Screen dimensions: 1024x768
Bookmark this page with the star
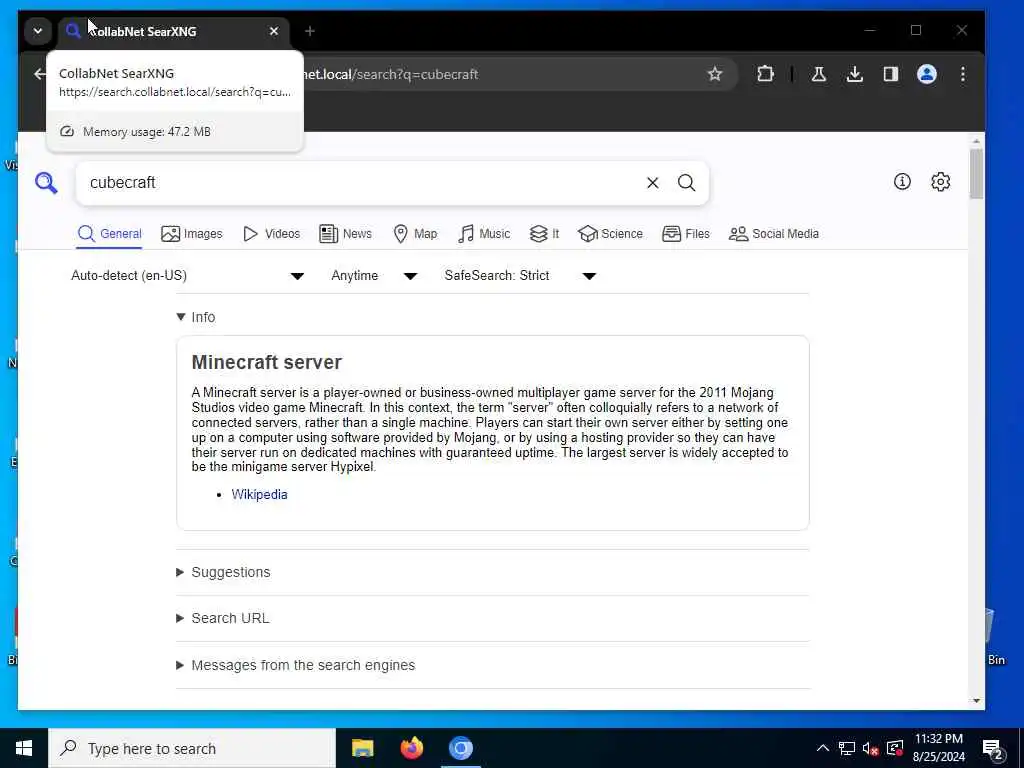pos(715,74)
